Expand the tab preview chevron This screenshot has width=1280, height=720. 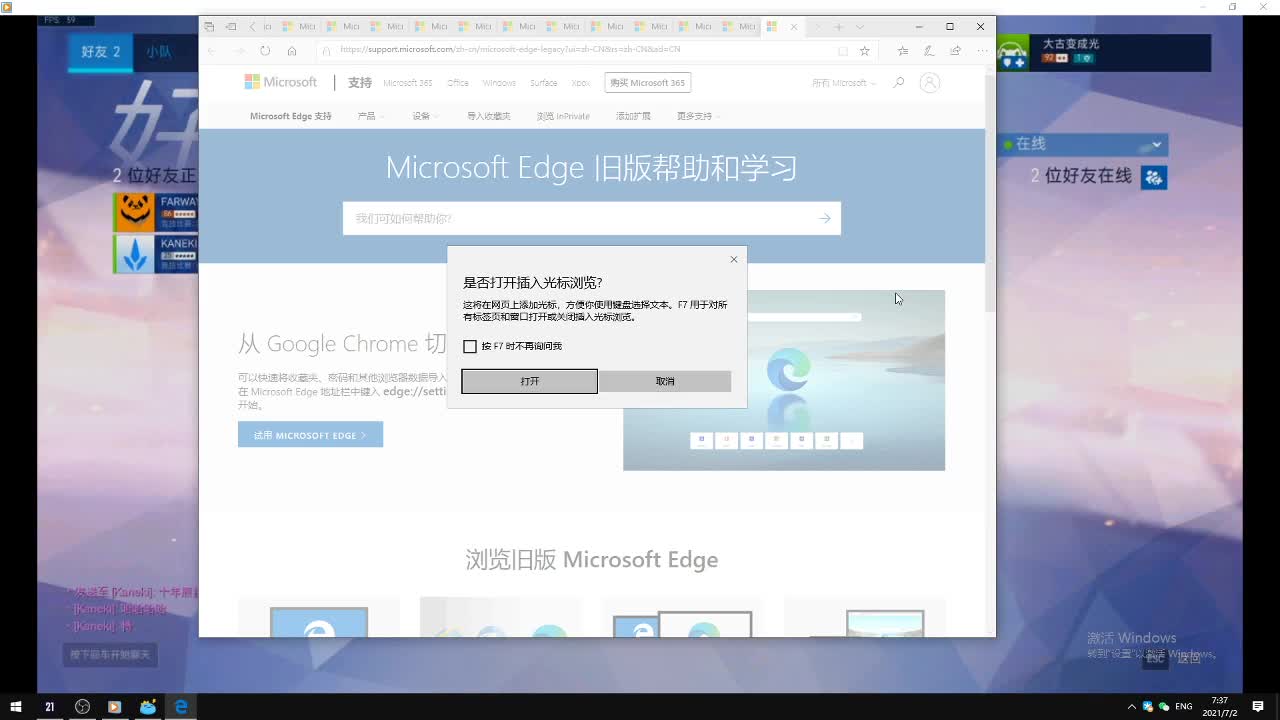[x=860, y=27]
